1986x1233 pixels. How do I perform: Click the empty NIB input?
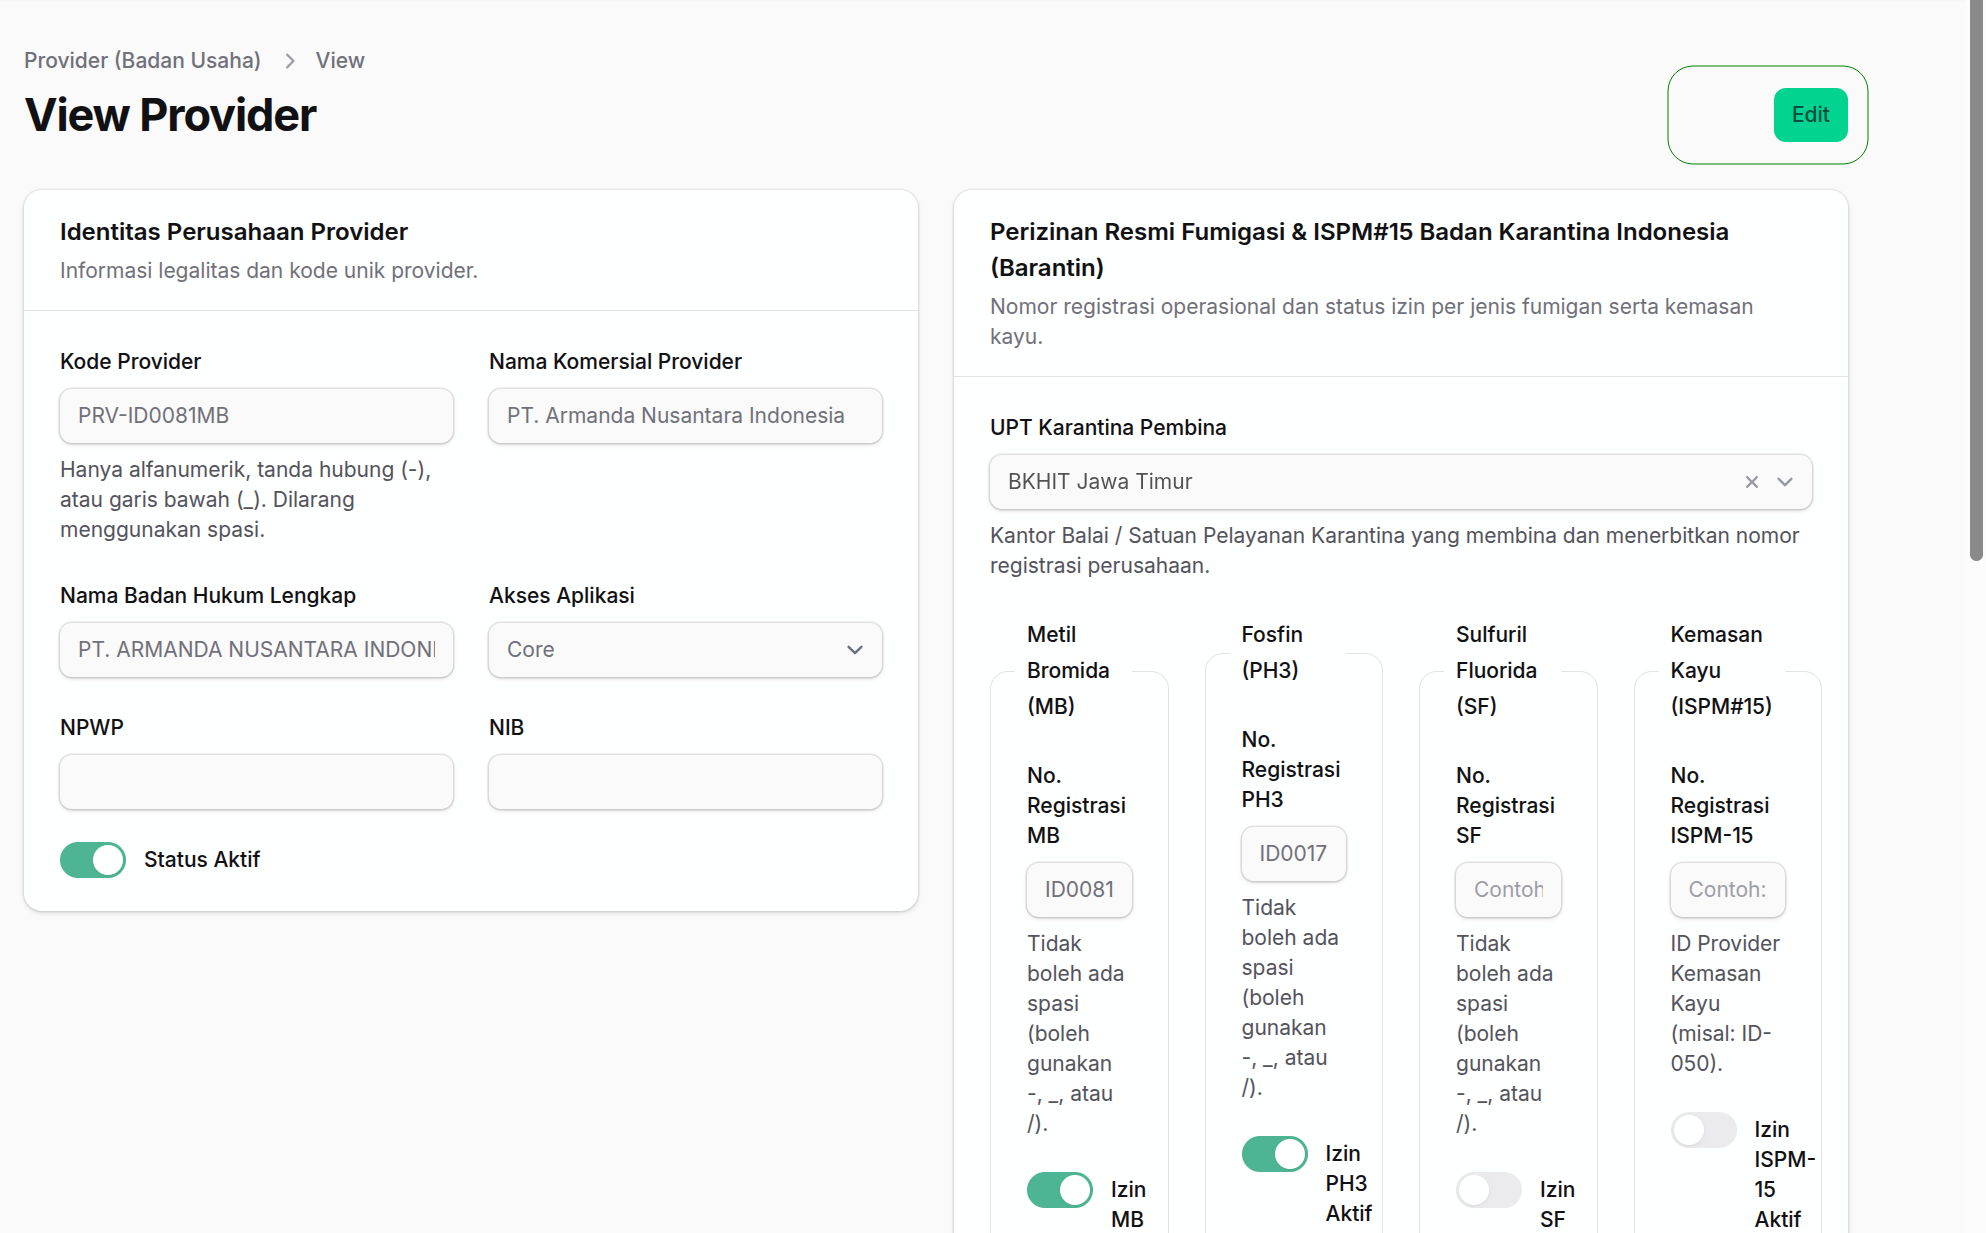(x=685, y=782)
